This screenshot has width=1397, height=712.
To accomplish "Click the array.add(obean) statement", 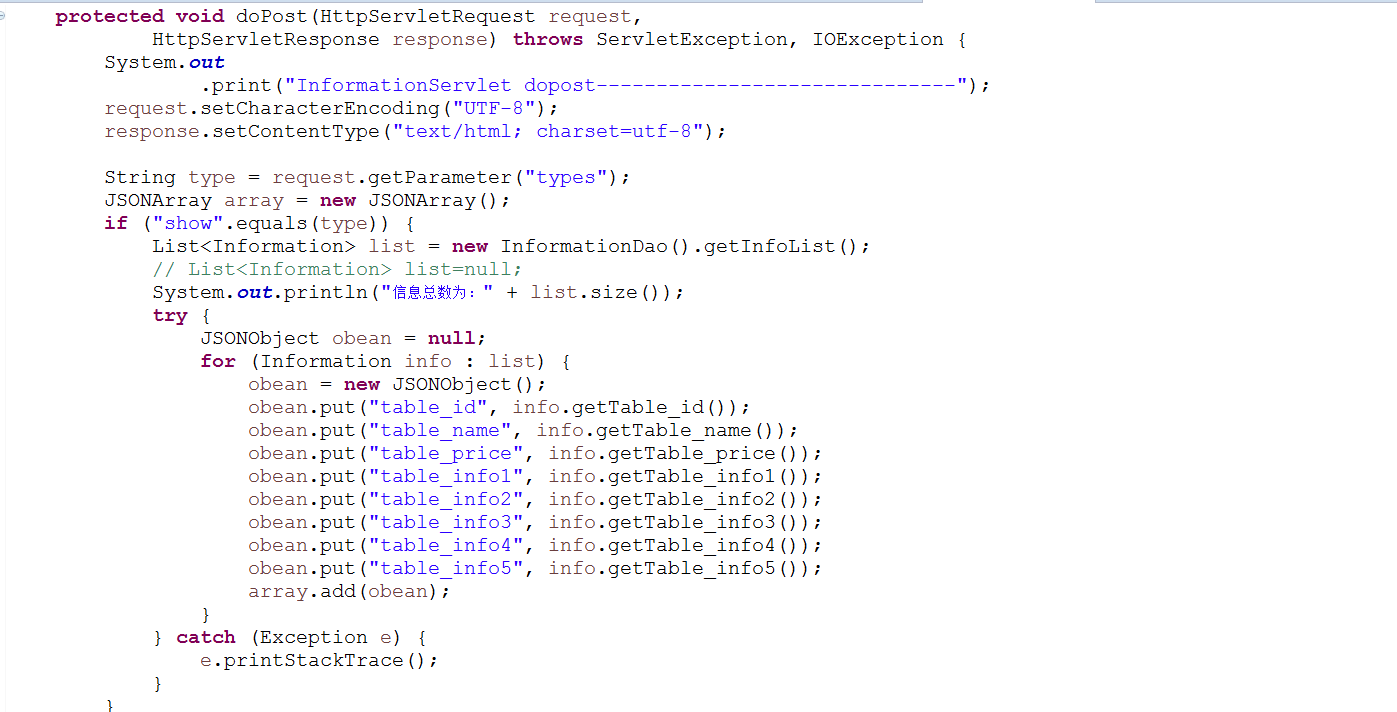I will click(x=350, y=591).
